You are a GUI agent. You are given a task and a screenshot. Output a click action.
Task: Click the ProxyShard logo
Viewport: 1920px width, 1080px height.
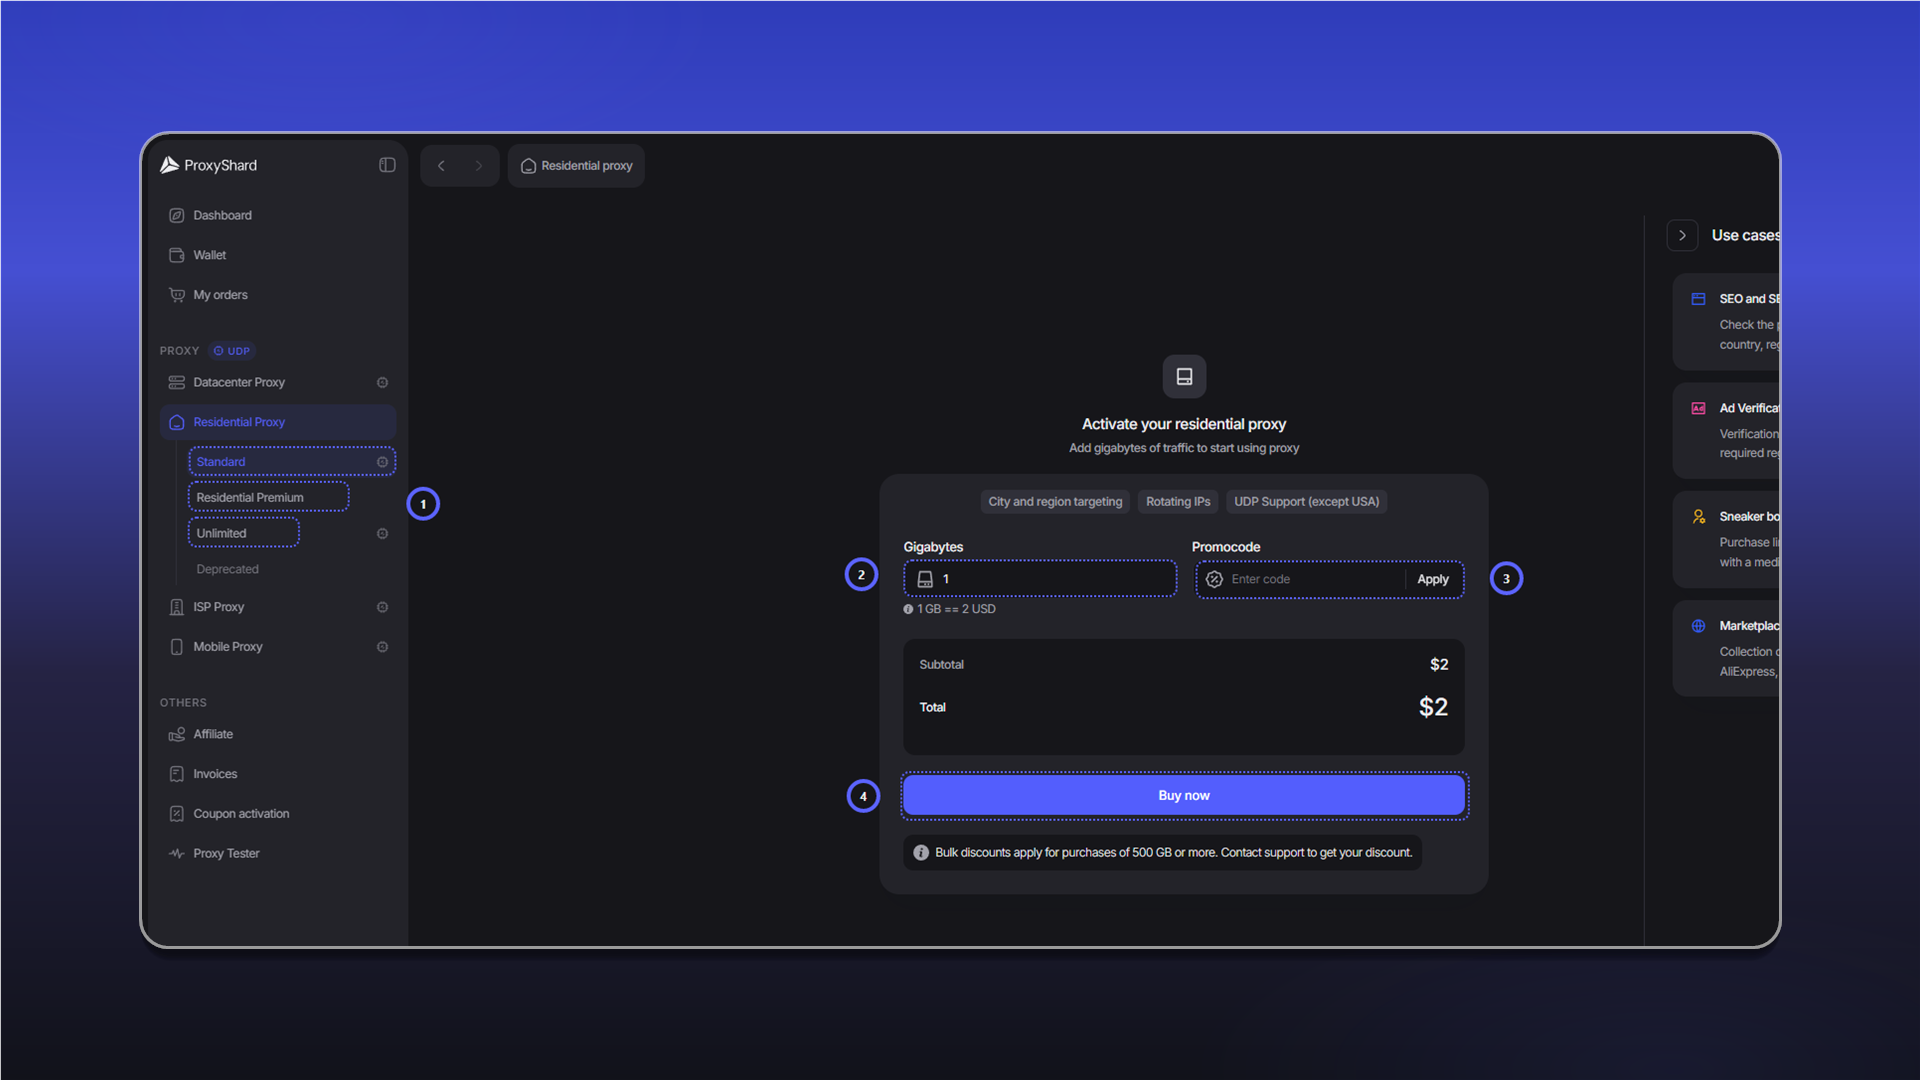[x=209, y=165]
